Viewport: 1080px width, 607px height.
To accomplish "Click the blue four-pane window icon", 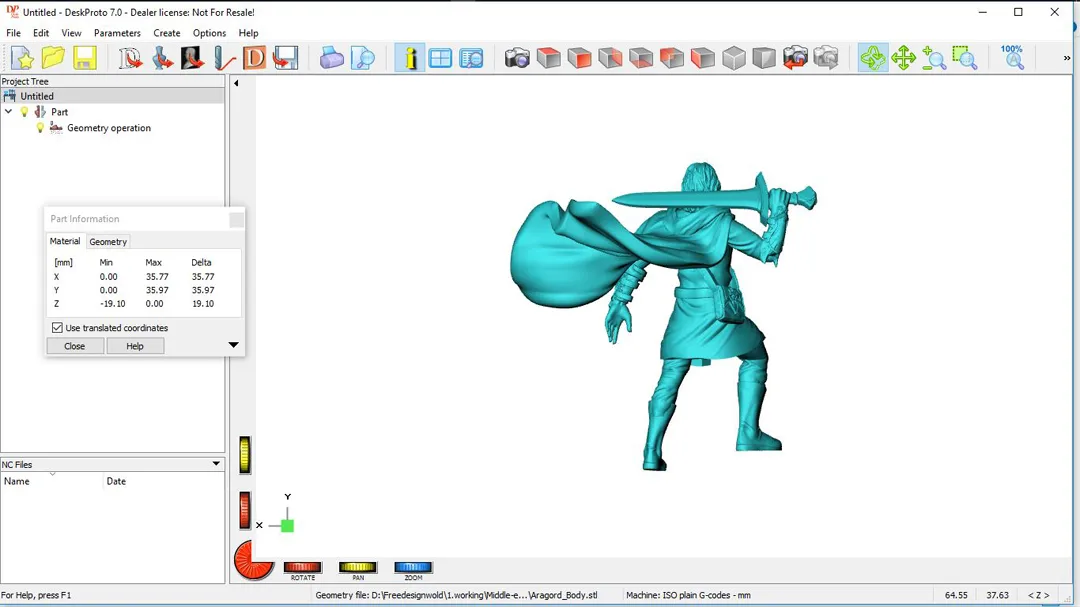I will point(440,58).
